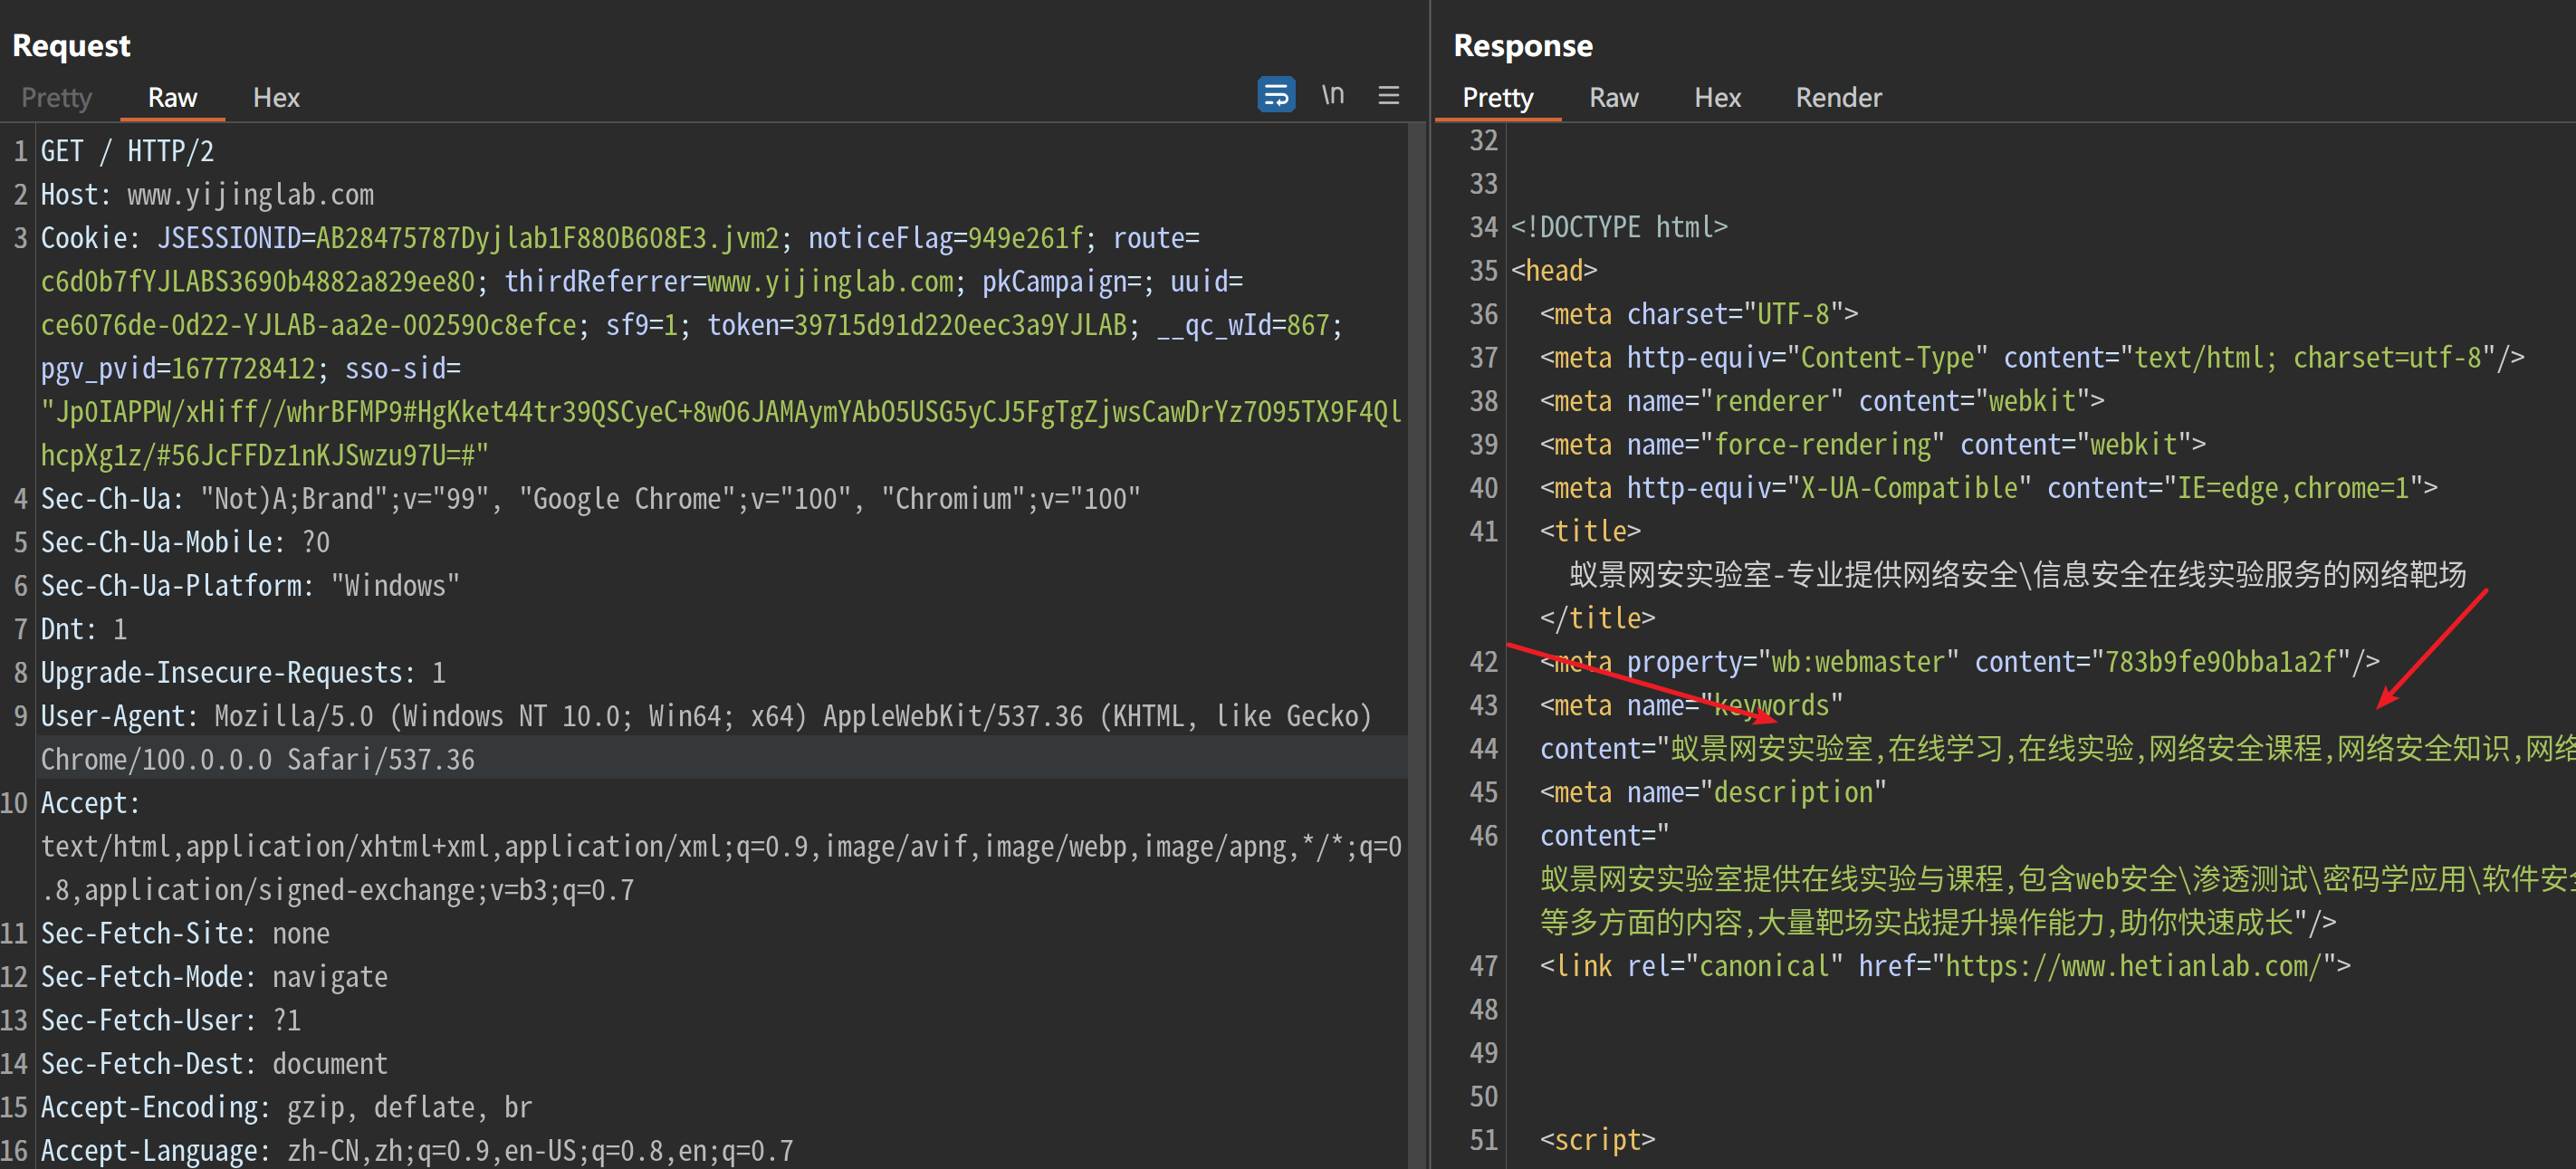Switch Request view to Pretty tab
This screenshot has height=1169, width=2576.
click(x=56, y=98)
